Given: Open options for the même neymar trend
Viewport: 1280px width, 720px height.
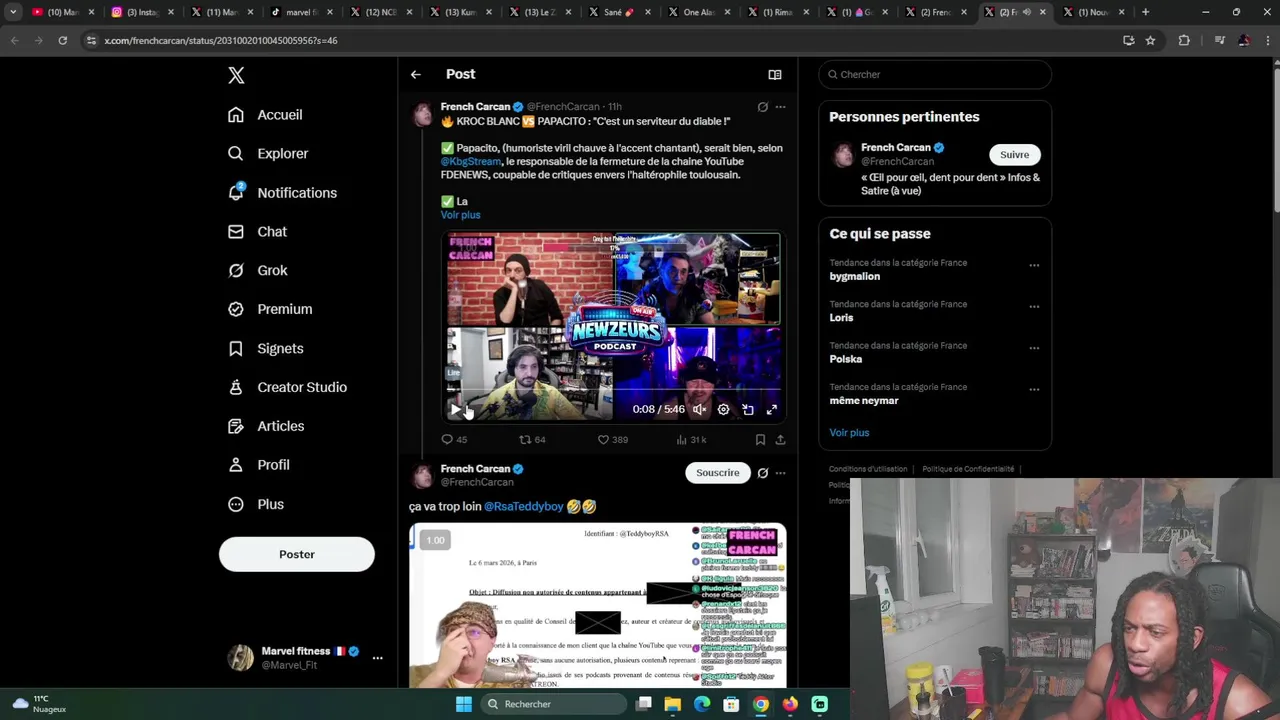Looking at the screenshot, I should (1034, 390).
